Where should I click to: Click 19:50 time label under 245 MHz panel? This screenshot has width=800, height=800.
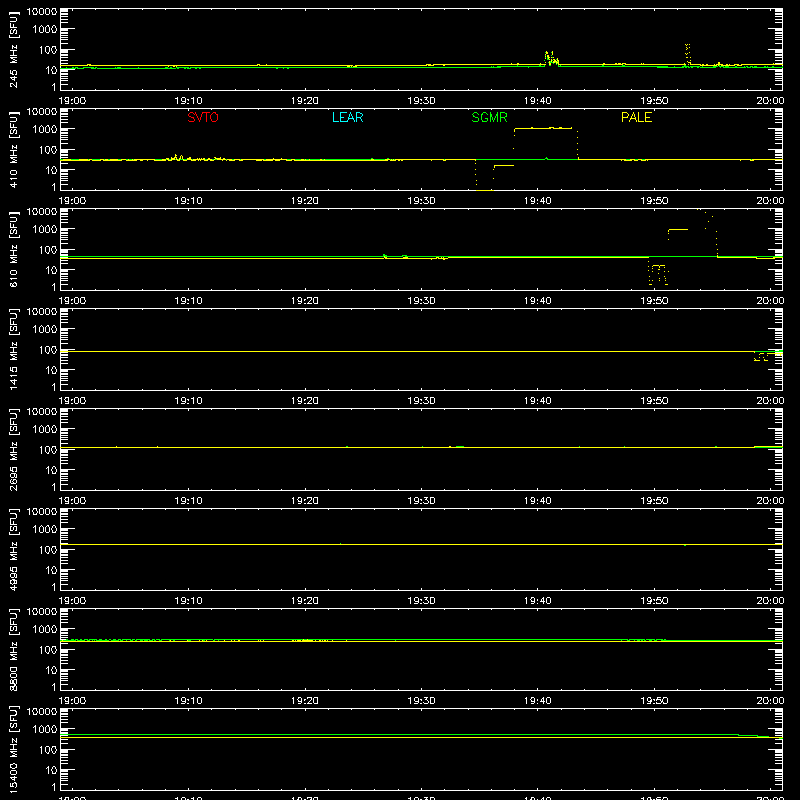click(654, 101)
